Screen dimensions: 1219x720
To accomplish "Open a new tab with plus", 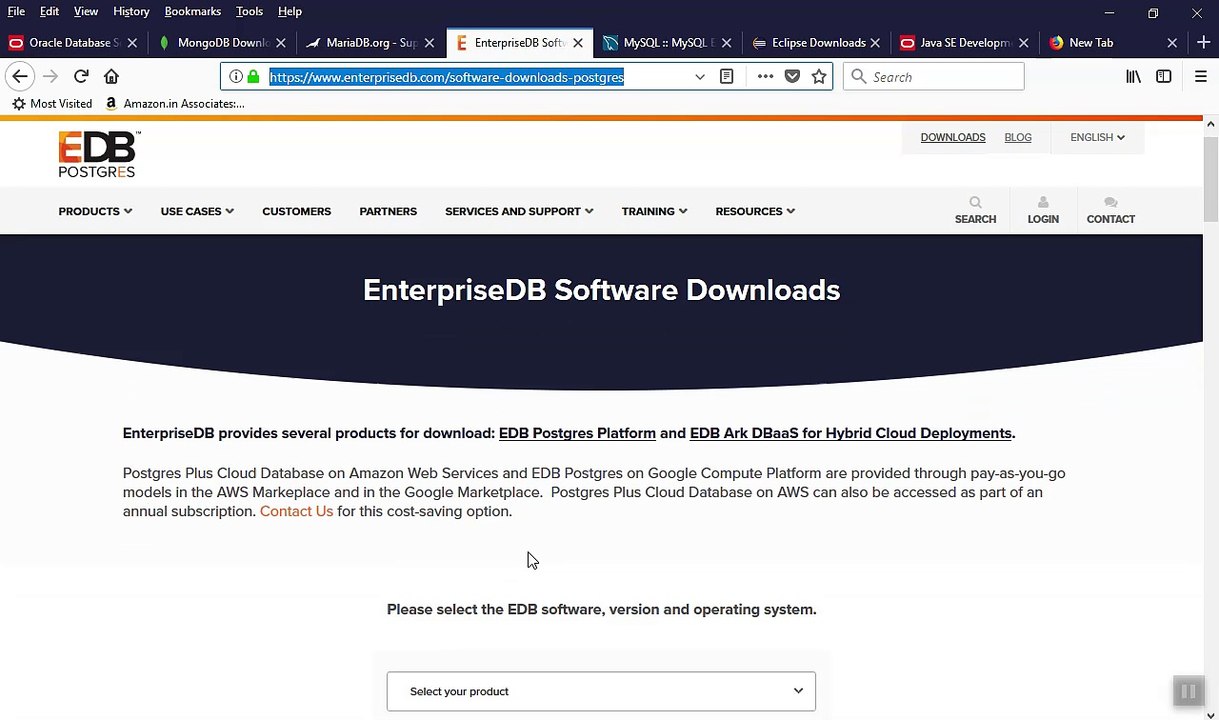I will click(1203, 43).
